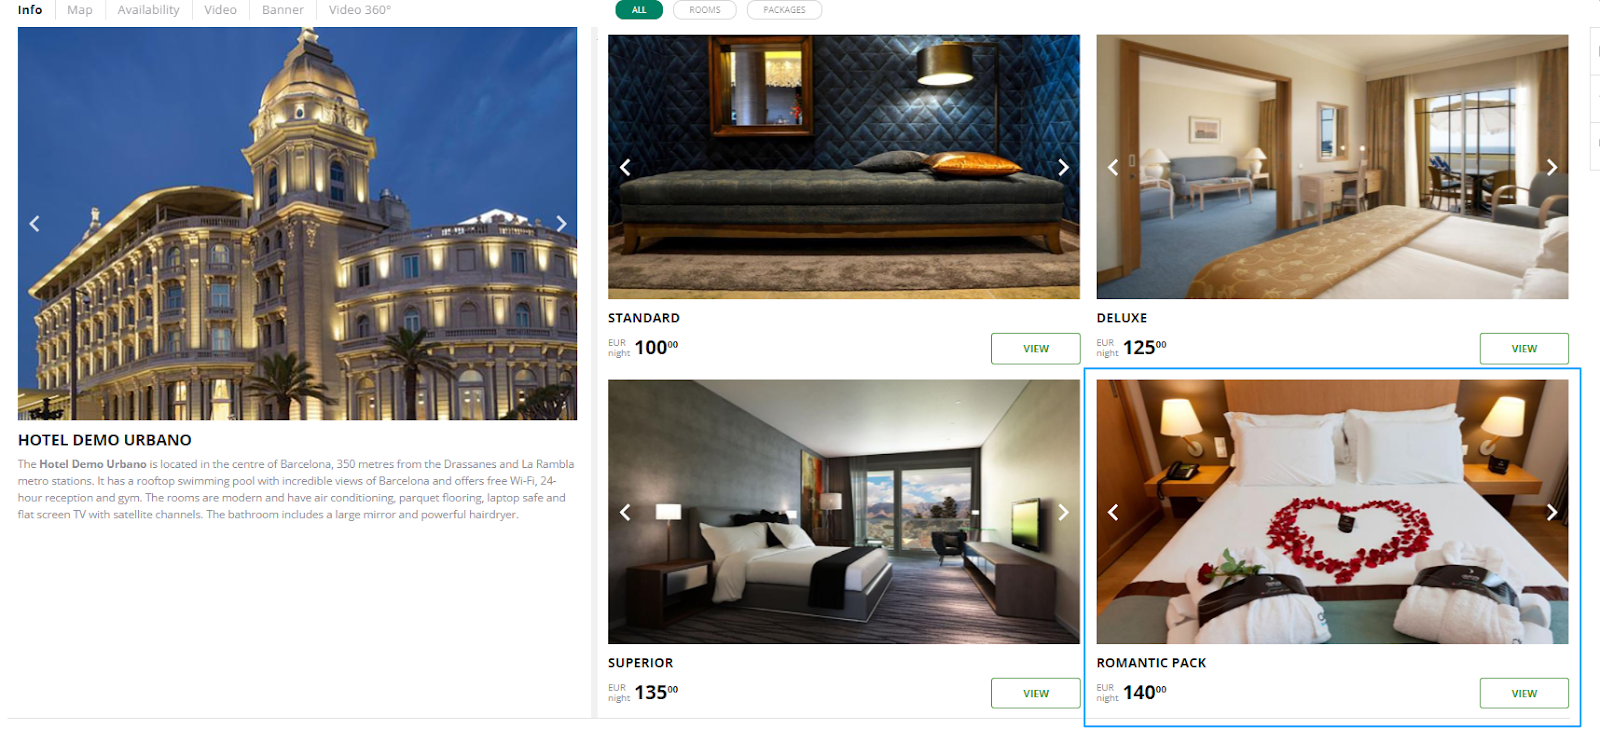Go to previous Standard room image
The height and width of the screenshot is (729, 1600).
click(x=625, y=168)
